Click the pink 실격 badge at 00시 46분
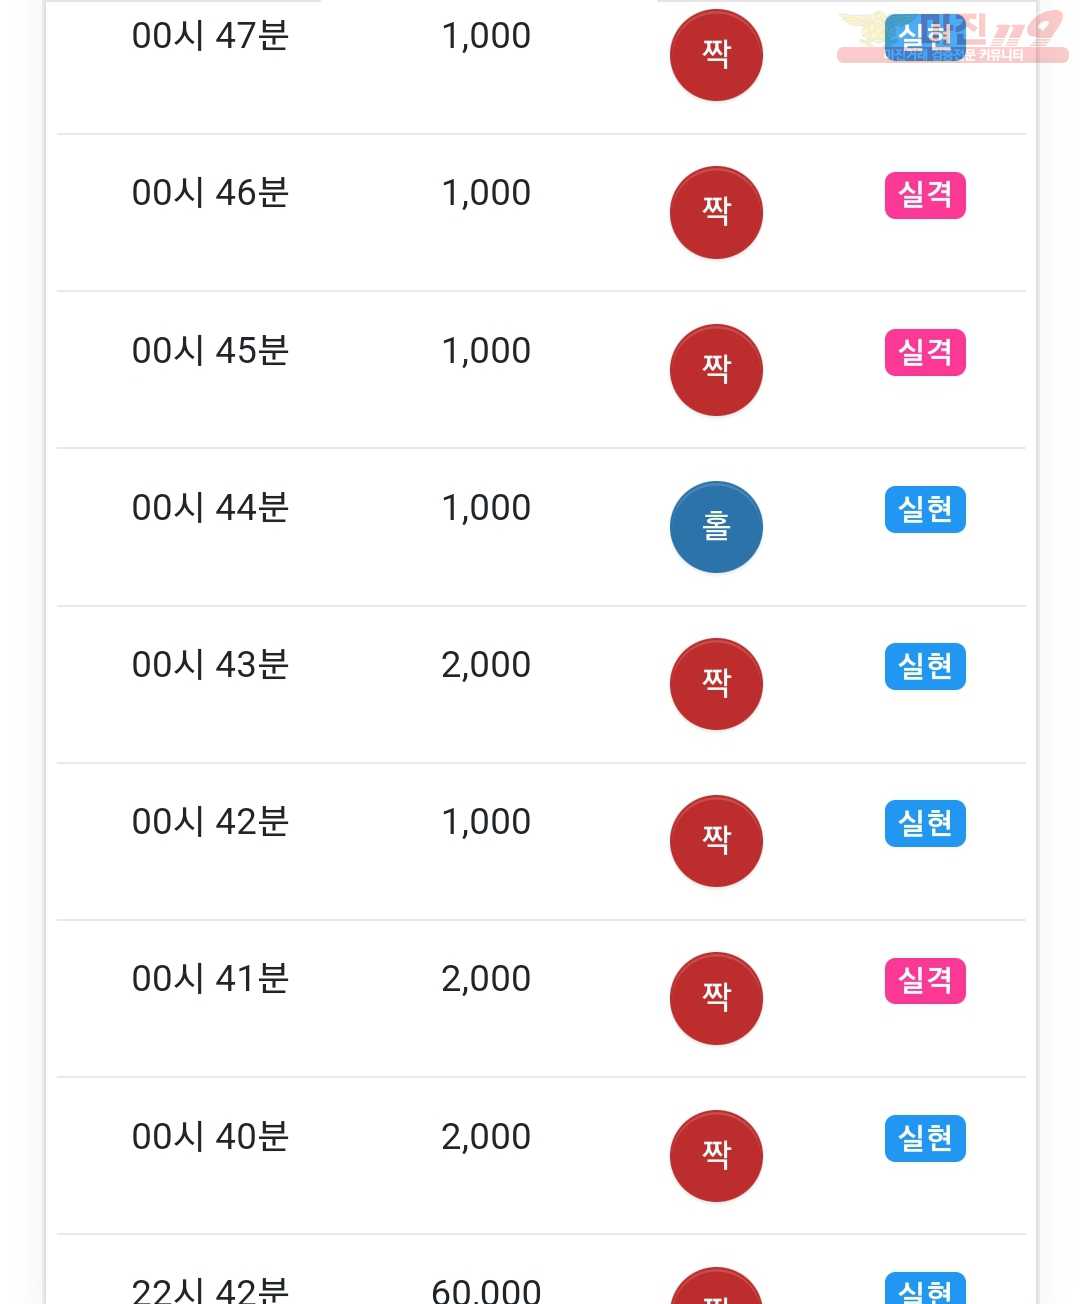Screen dimensions: 1080x1304 click(x=925, y=195)
